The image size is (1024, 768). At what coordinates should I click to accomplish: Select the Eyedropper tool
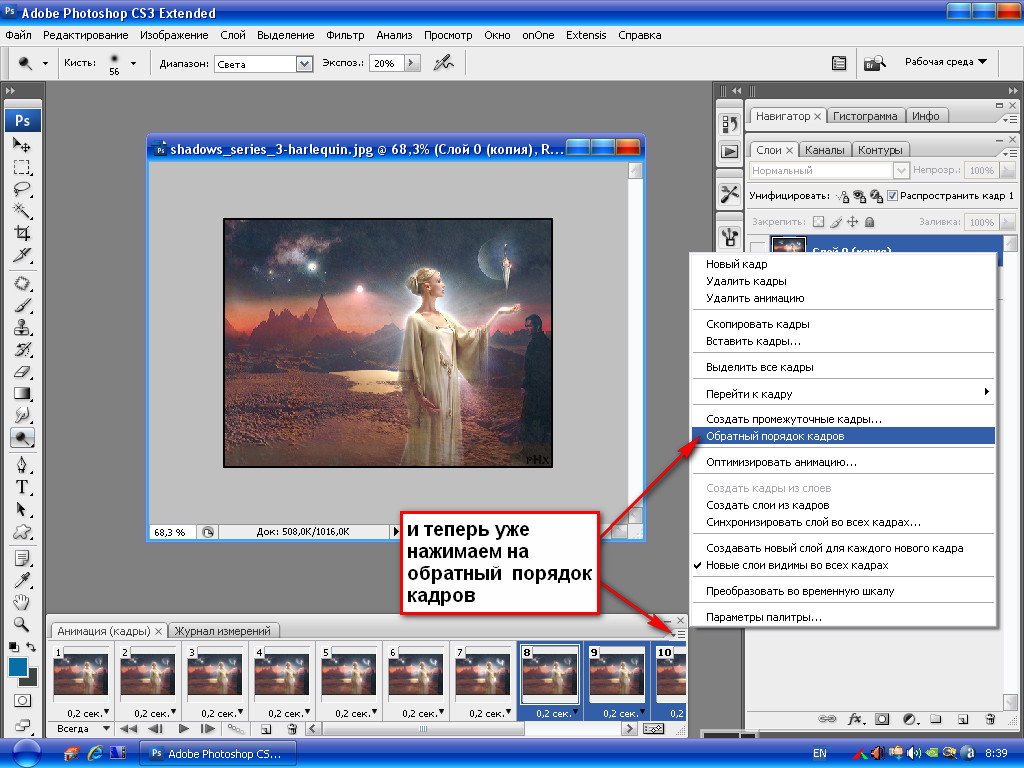pyautogui.click(x=22, y=580)
